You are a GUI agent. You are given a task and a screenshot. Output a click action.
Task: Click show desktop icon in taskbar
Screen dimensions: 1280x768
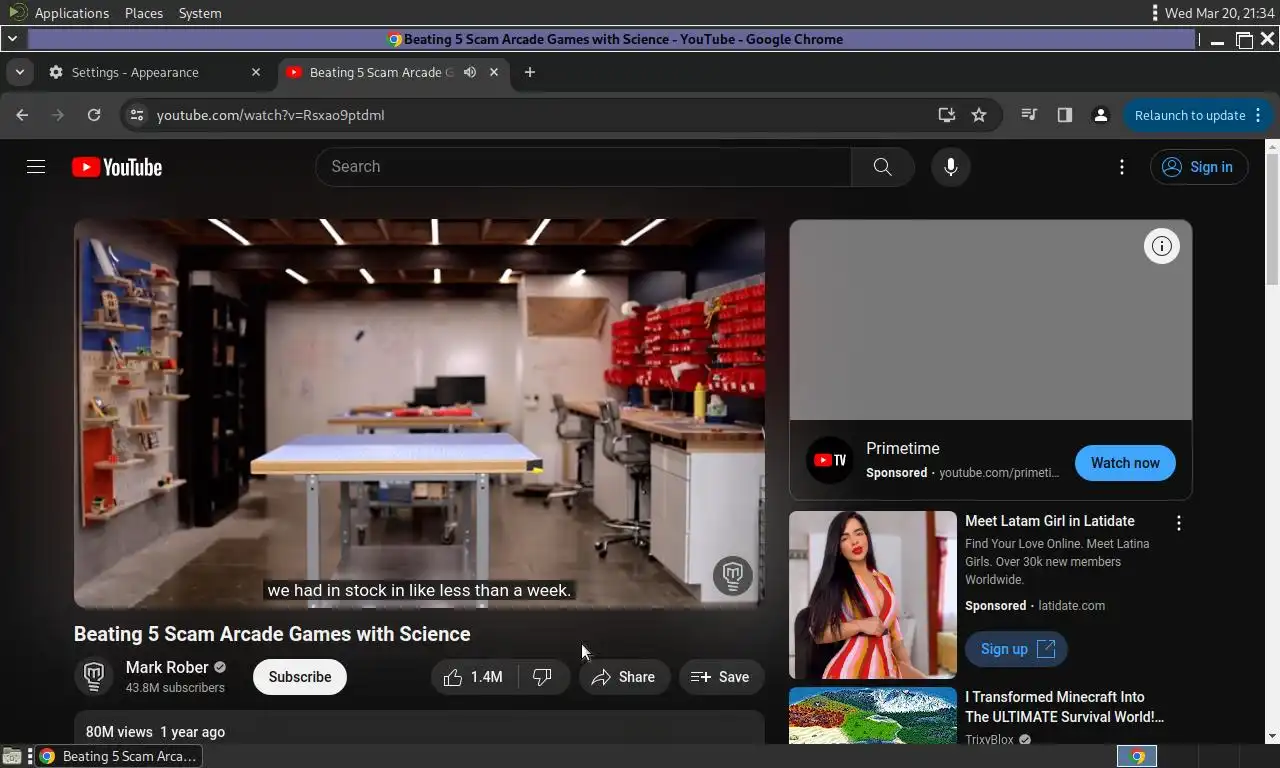(11, 756)
